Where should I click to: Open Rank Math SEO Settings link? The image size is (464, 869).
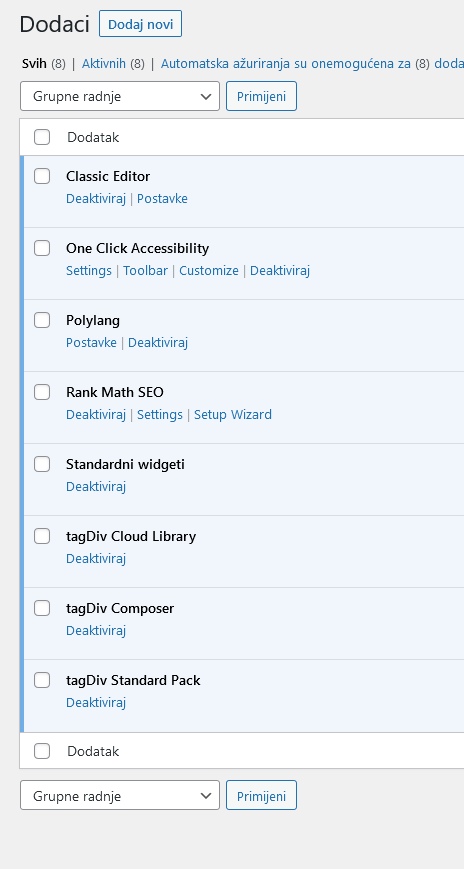[x=160, y=415]
